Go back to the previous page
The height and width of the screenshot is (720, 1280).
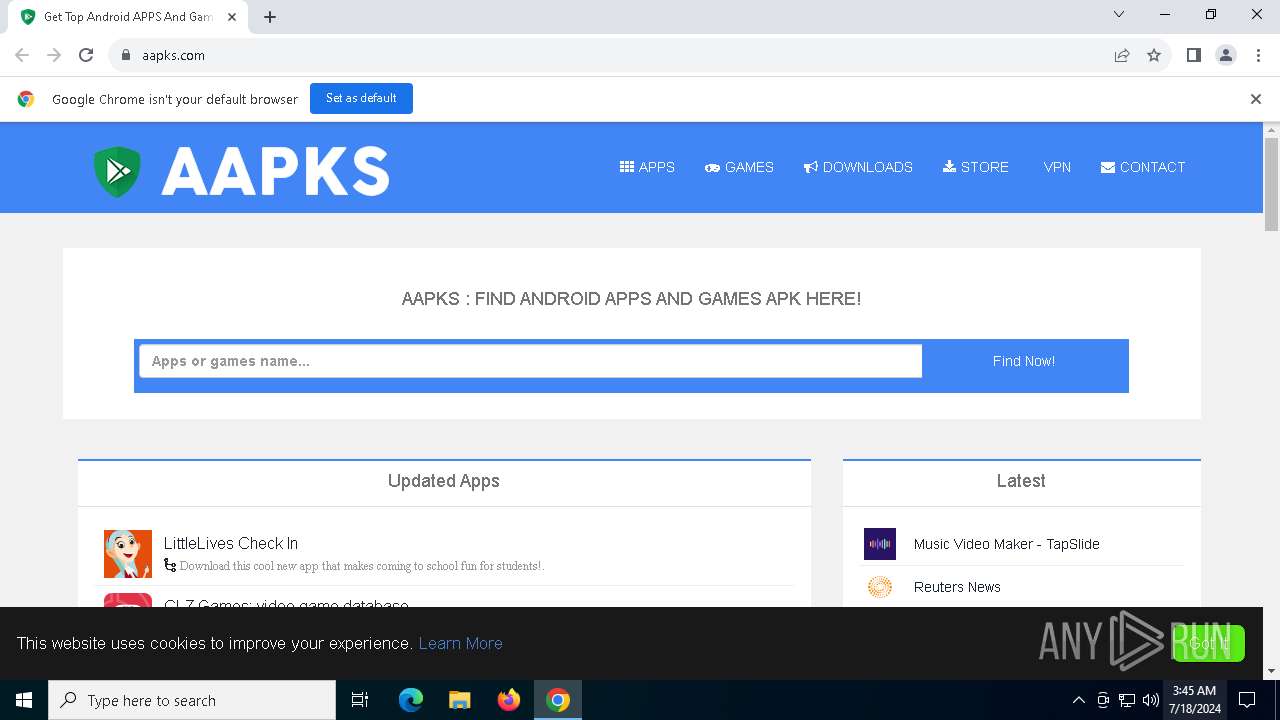(x=22, y=55)
